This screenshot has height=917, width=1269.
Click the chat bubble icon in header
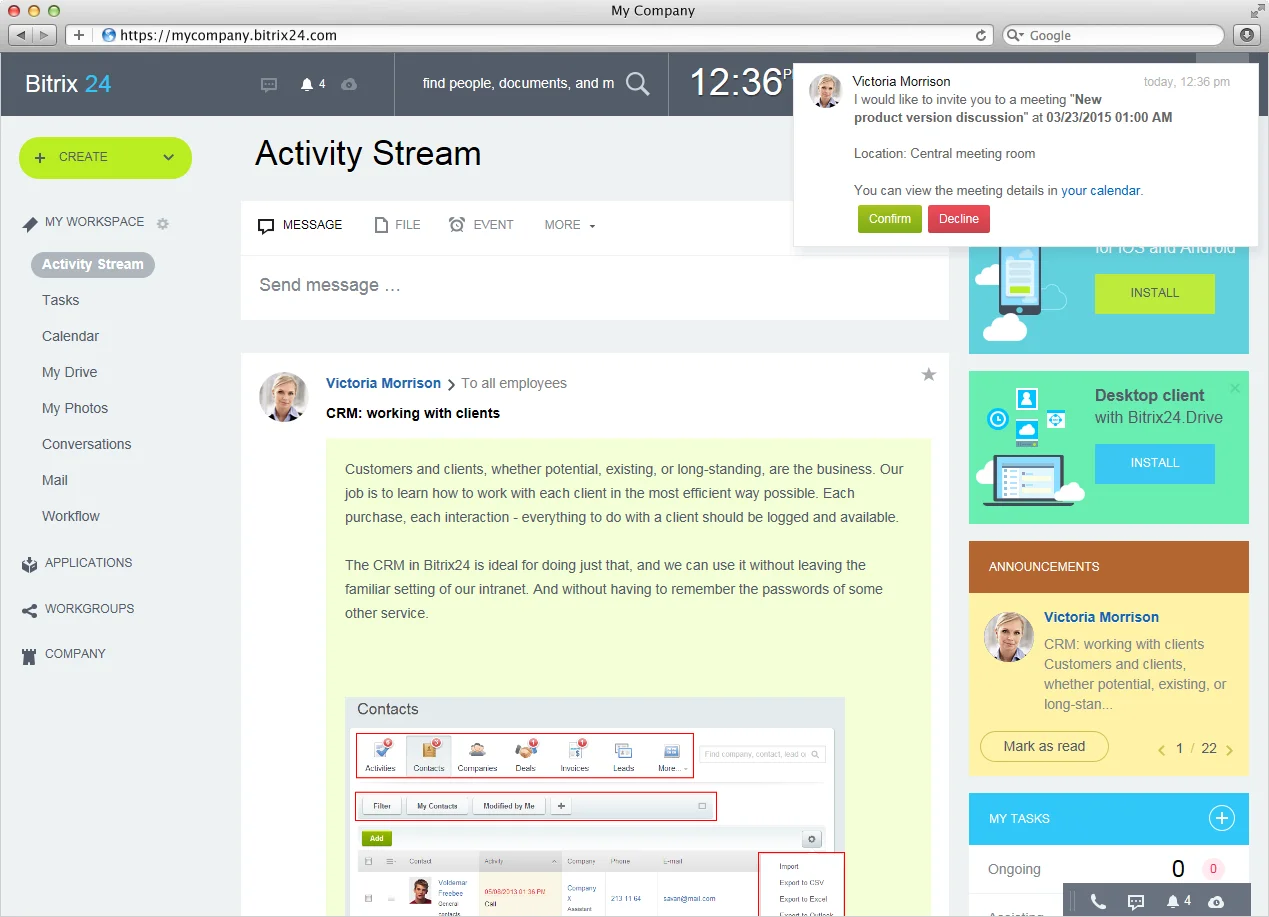coord(269,85)
